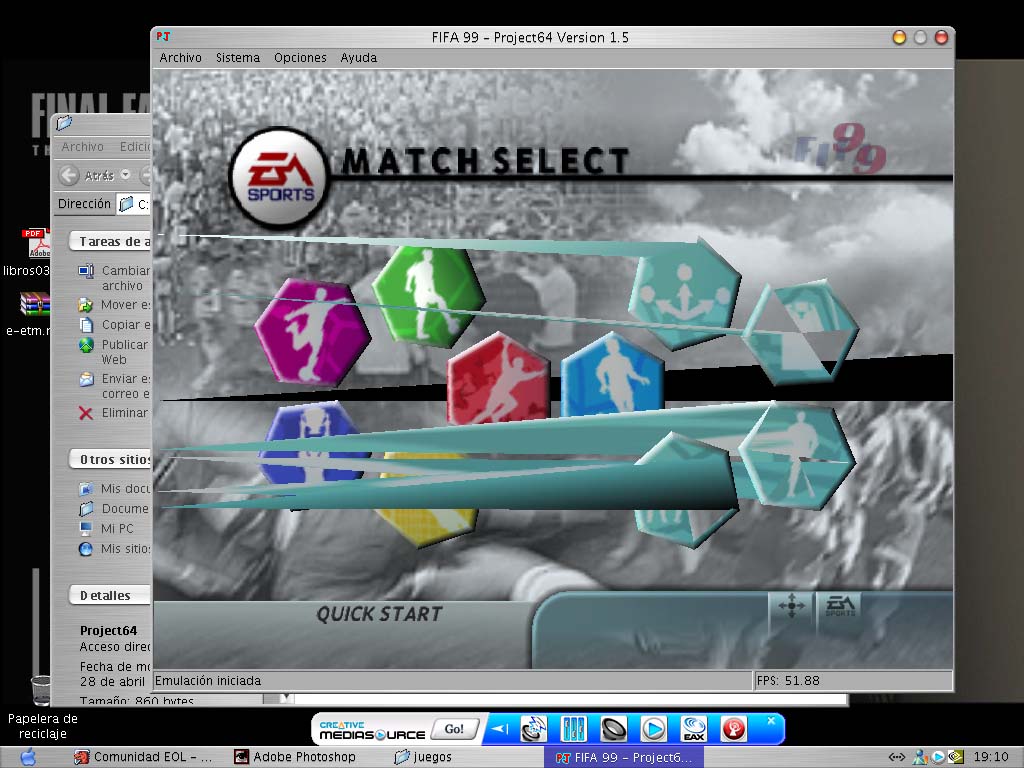Image resolution: width=1024 pixels, height=768 pixels.
Task: Close the Creative MediaSource bar
Action: pos(771,721)
